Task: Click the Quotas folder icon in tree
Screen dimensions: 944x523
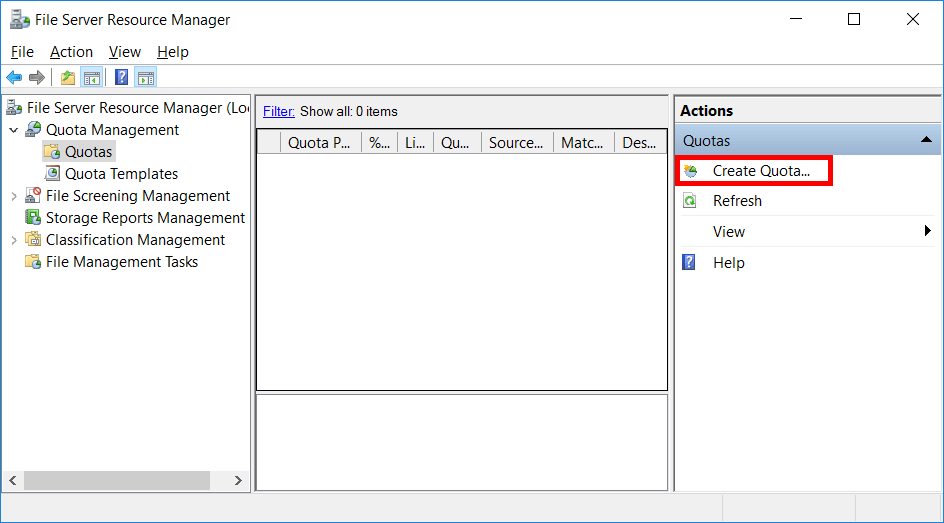Action: pyautogui.click(x=52, y=152)
